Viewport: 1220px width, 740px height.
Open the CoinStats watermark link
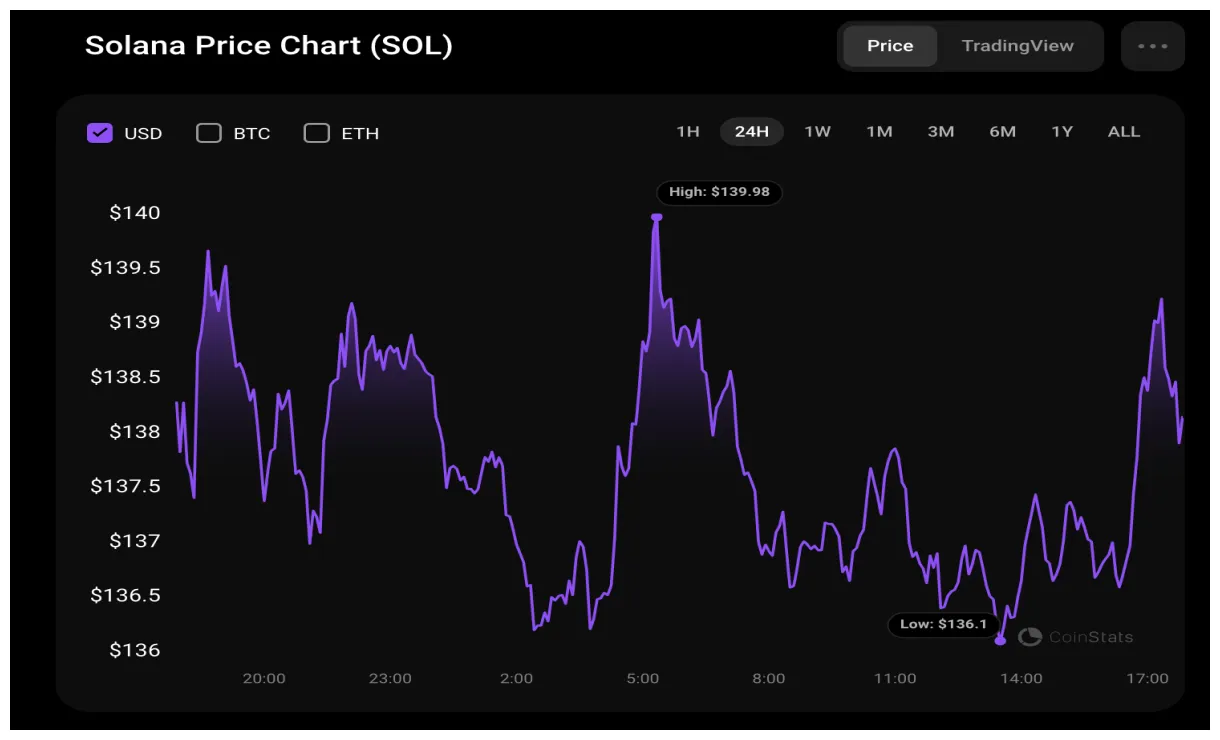(x=1088, y=636)
